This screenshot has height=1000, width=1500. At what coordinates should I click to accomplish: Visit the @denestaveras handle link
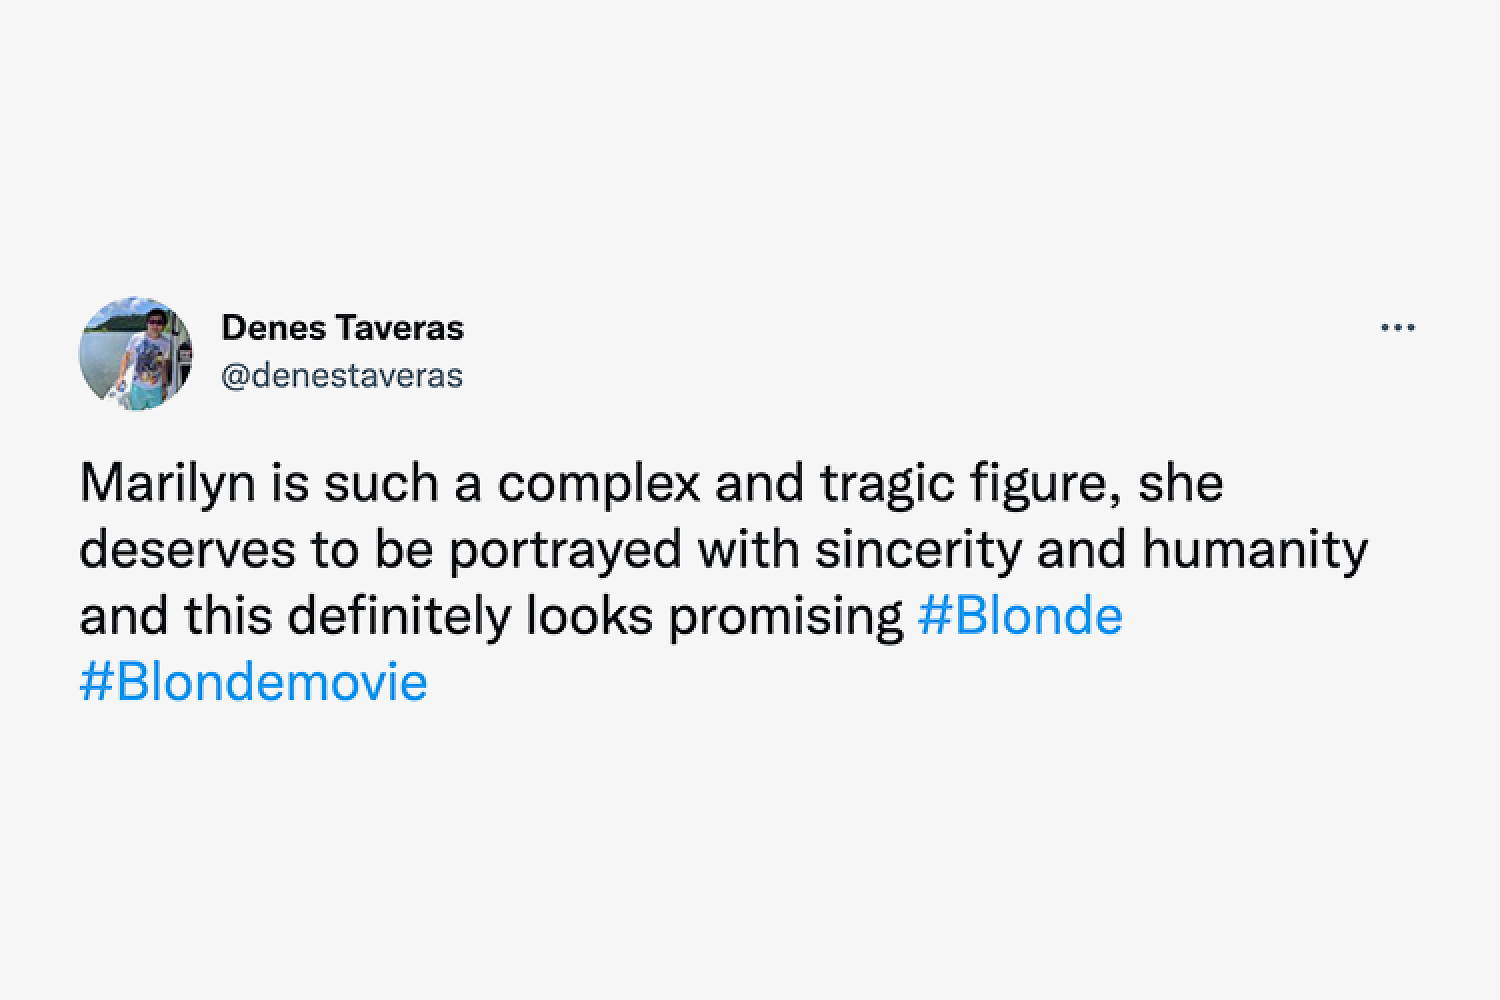pos(342,376)
